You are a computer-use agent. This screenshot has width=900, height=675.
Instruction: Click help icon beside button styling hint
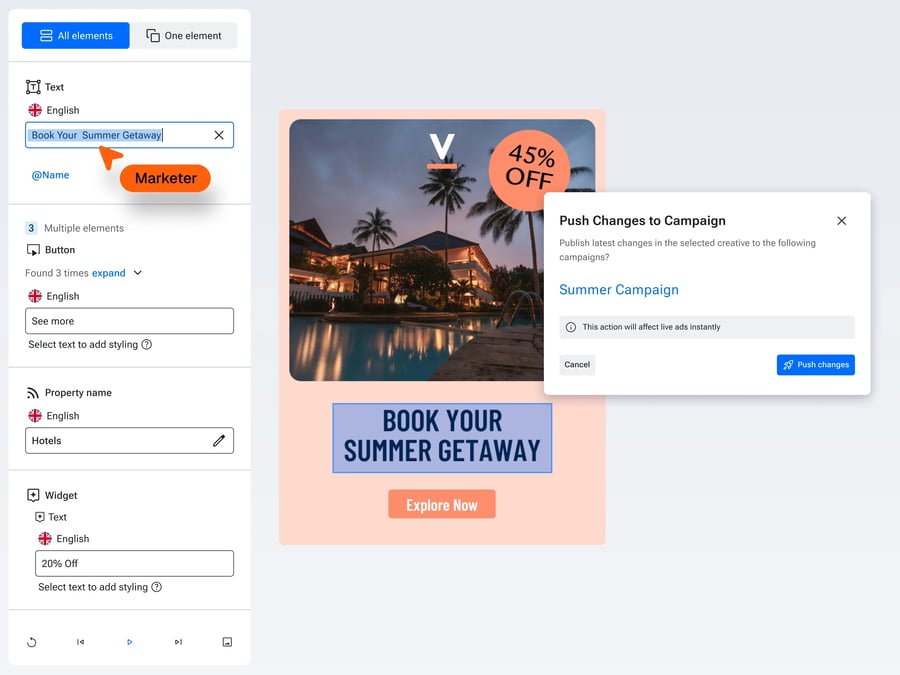(x=147, y=344)
